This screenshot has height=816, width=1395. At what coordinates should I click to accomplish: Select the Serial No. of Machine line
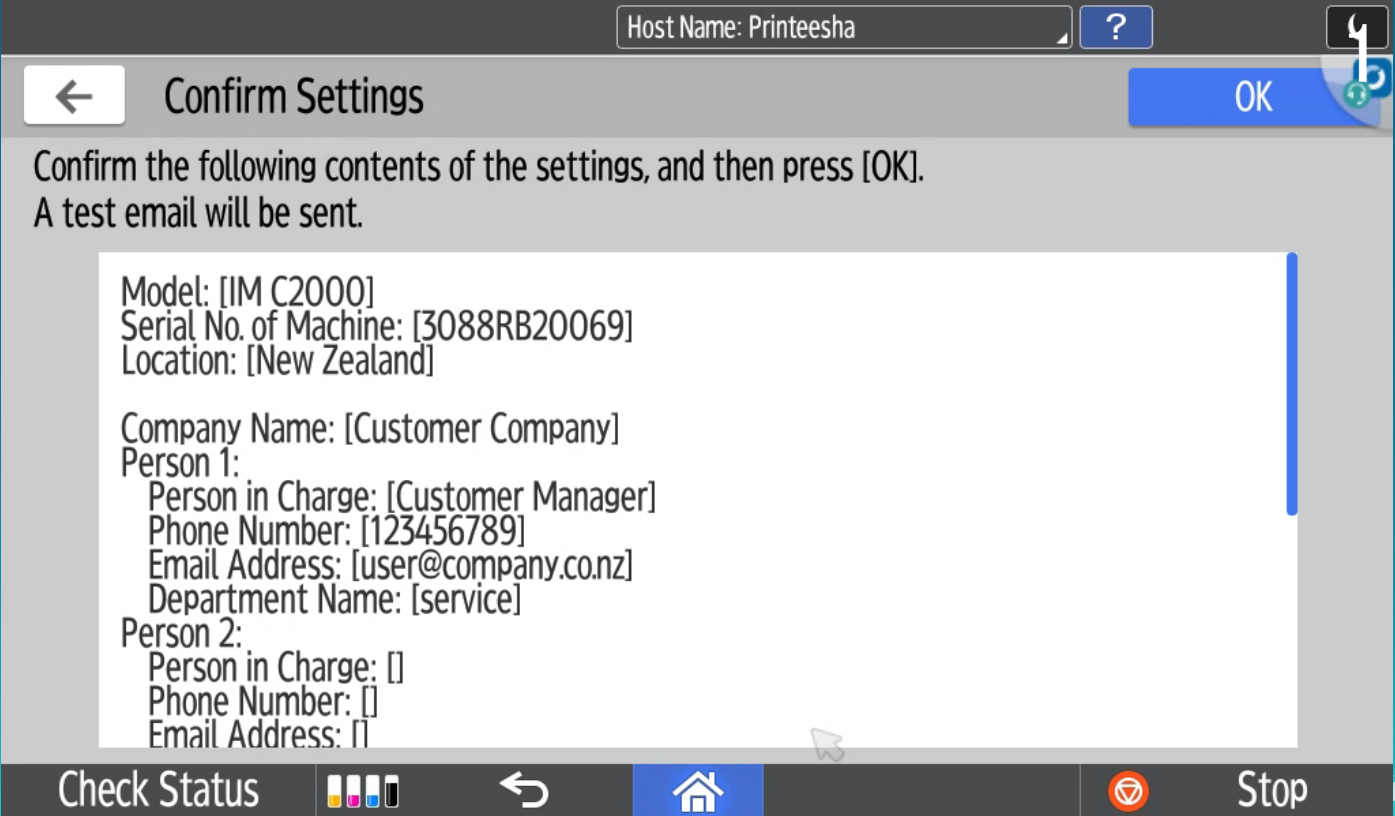[376, 327]
